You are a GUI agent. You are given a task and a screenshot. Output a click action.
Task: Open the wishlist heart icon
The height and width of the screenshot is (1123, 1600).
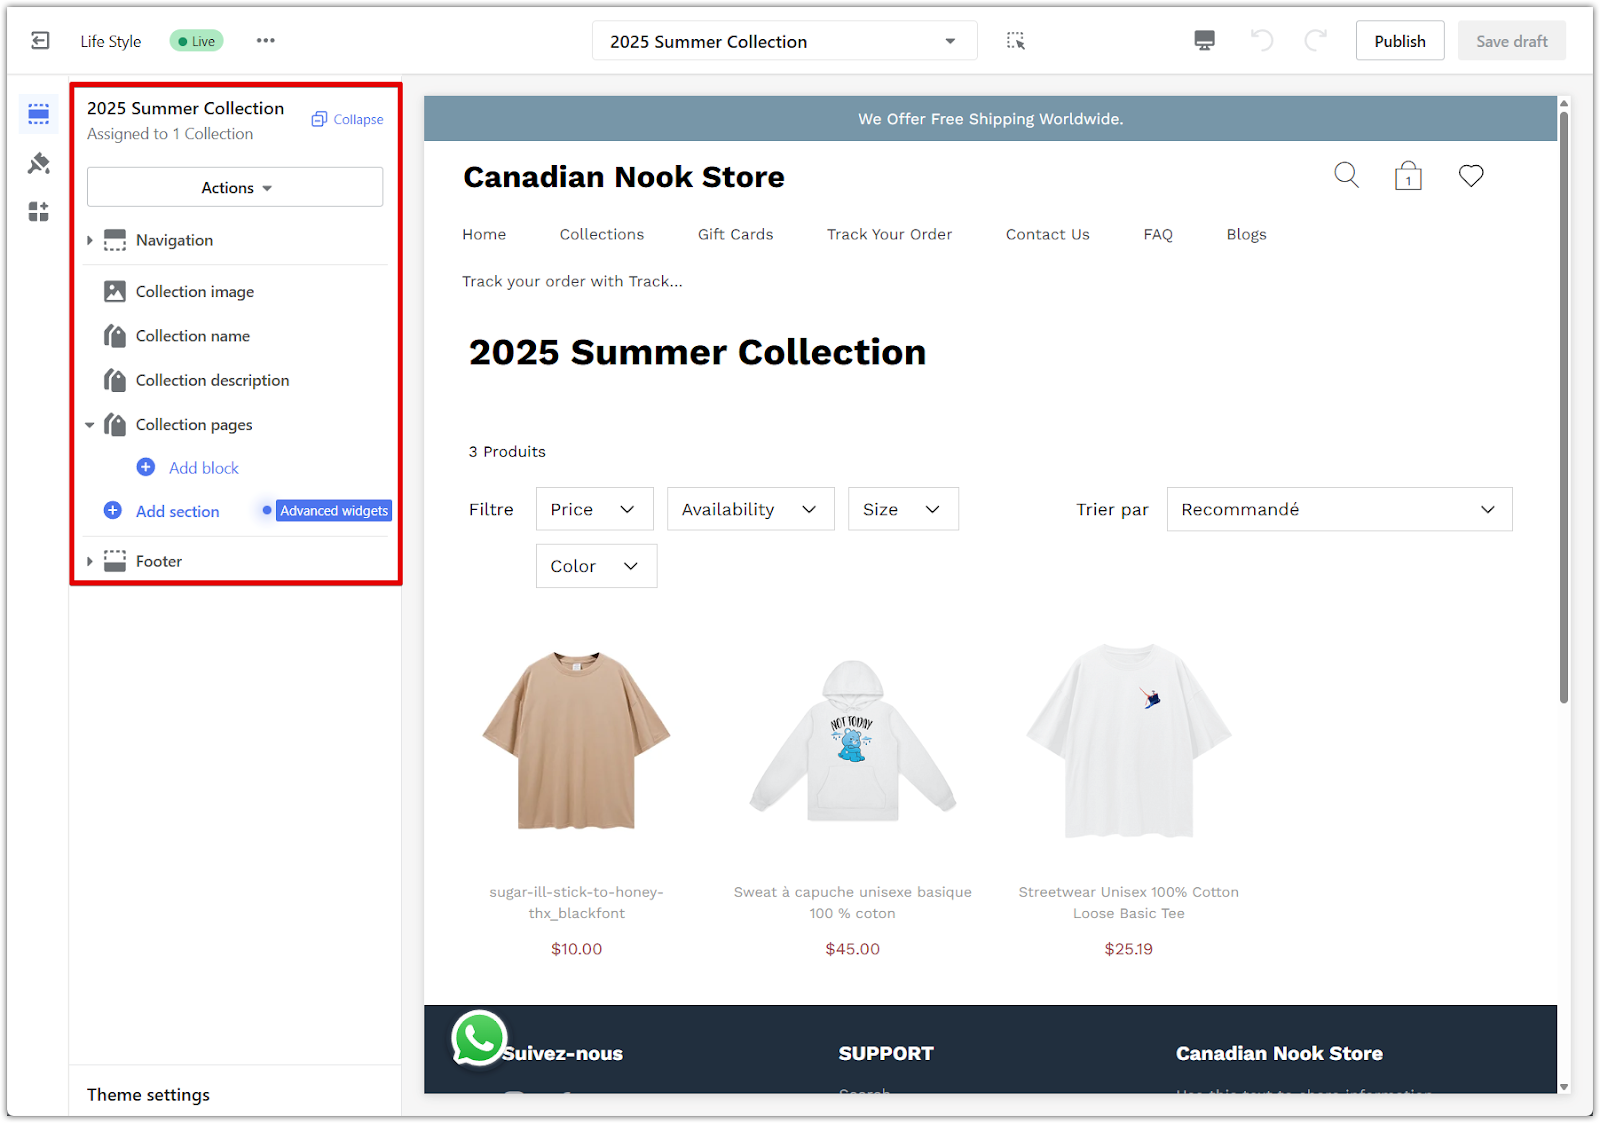1471,176
